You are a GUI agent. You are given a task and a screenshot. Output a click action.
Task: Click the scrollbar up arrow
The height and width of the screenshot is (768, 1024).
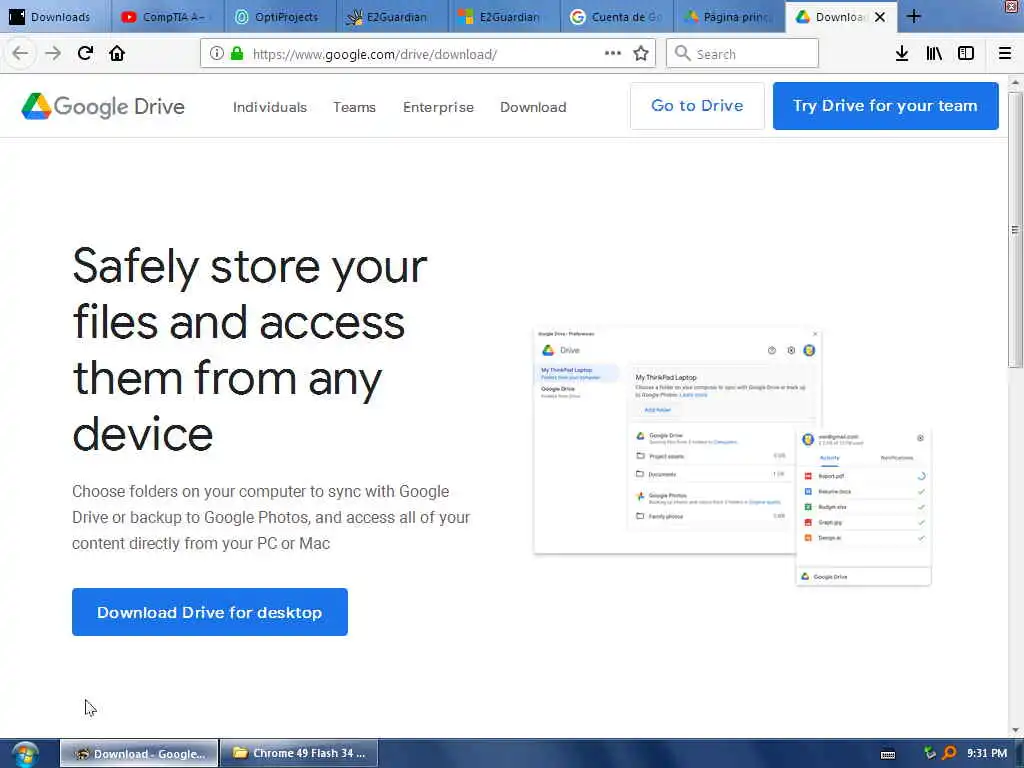coord(1015,82)
